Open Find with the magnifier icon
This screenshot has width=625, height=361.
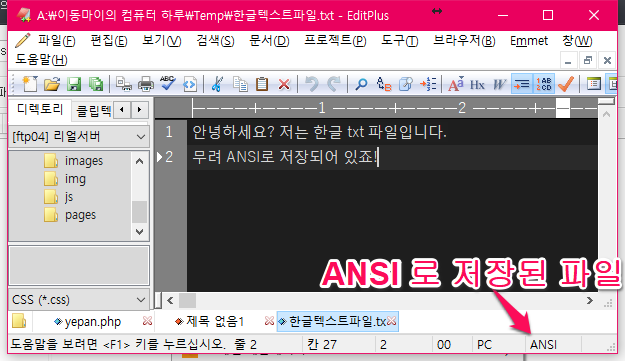(x=361, y=84)
